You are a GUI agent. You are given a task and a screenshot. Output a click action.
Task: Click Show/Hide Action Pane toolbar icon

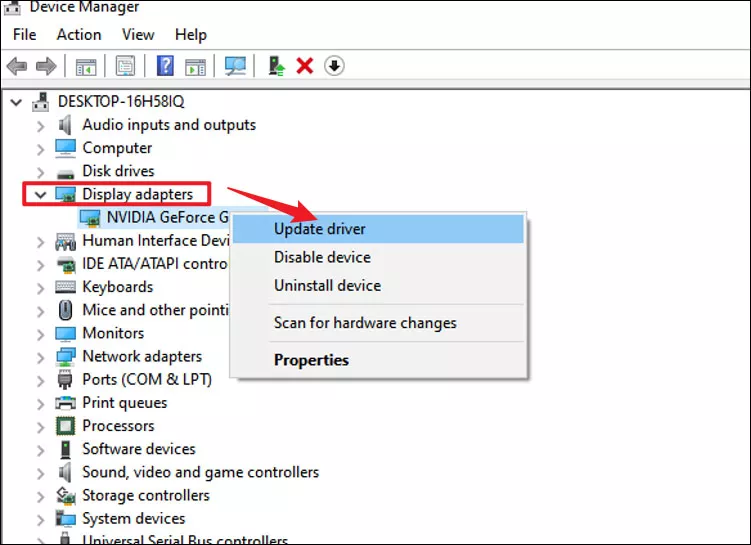coord(195,66)
